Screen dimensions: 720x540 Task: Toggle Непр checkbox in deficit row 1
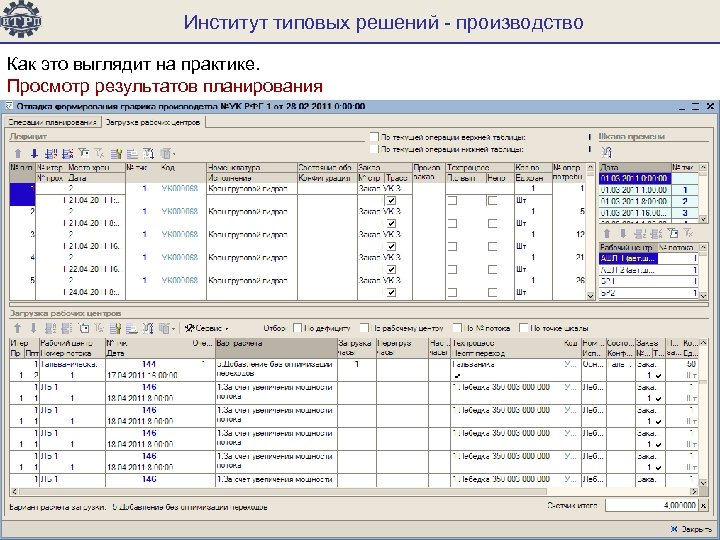492,201
